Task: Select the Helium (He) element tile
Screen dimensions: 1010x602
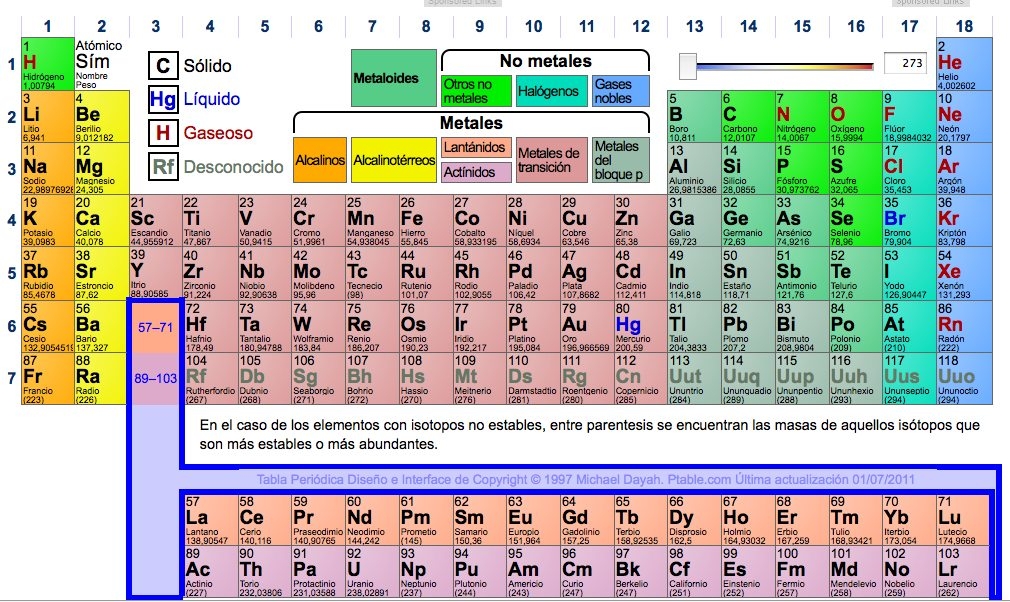Action: pyautogui.click(x=964, y=64)
